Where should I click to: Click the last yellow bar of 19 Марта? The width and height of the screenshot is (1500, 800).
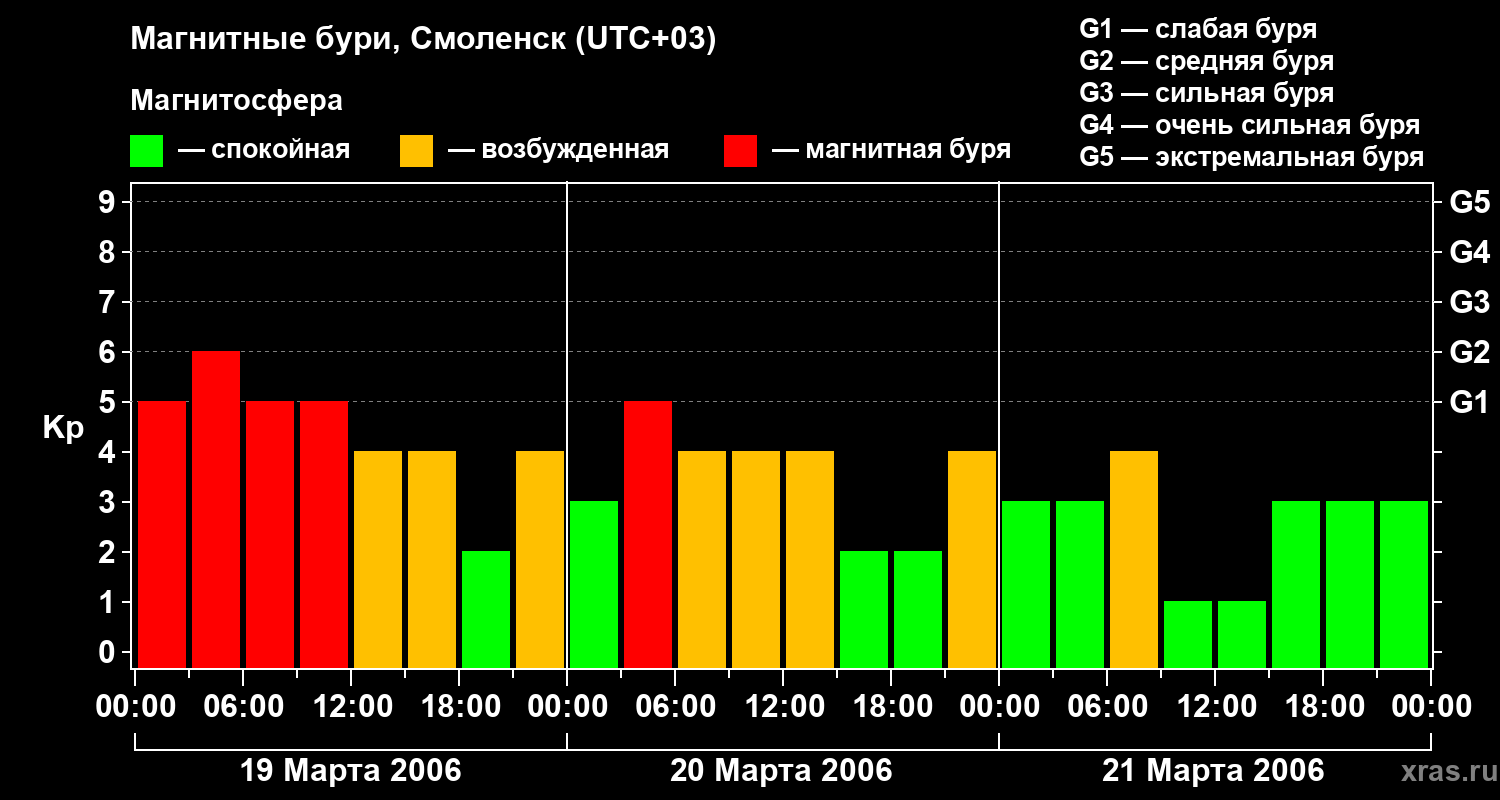coord(540,559)
